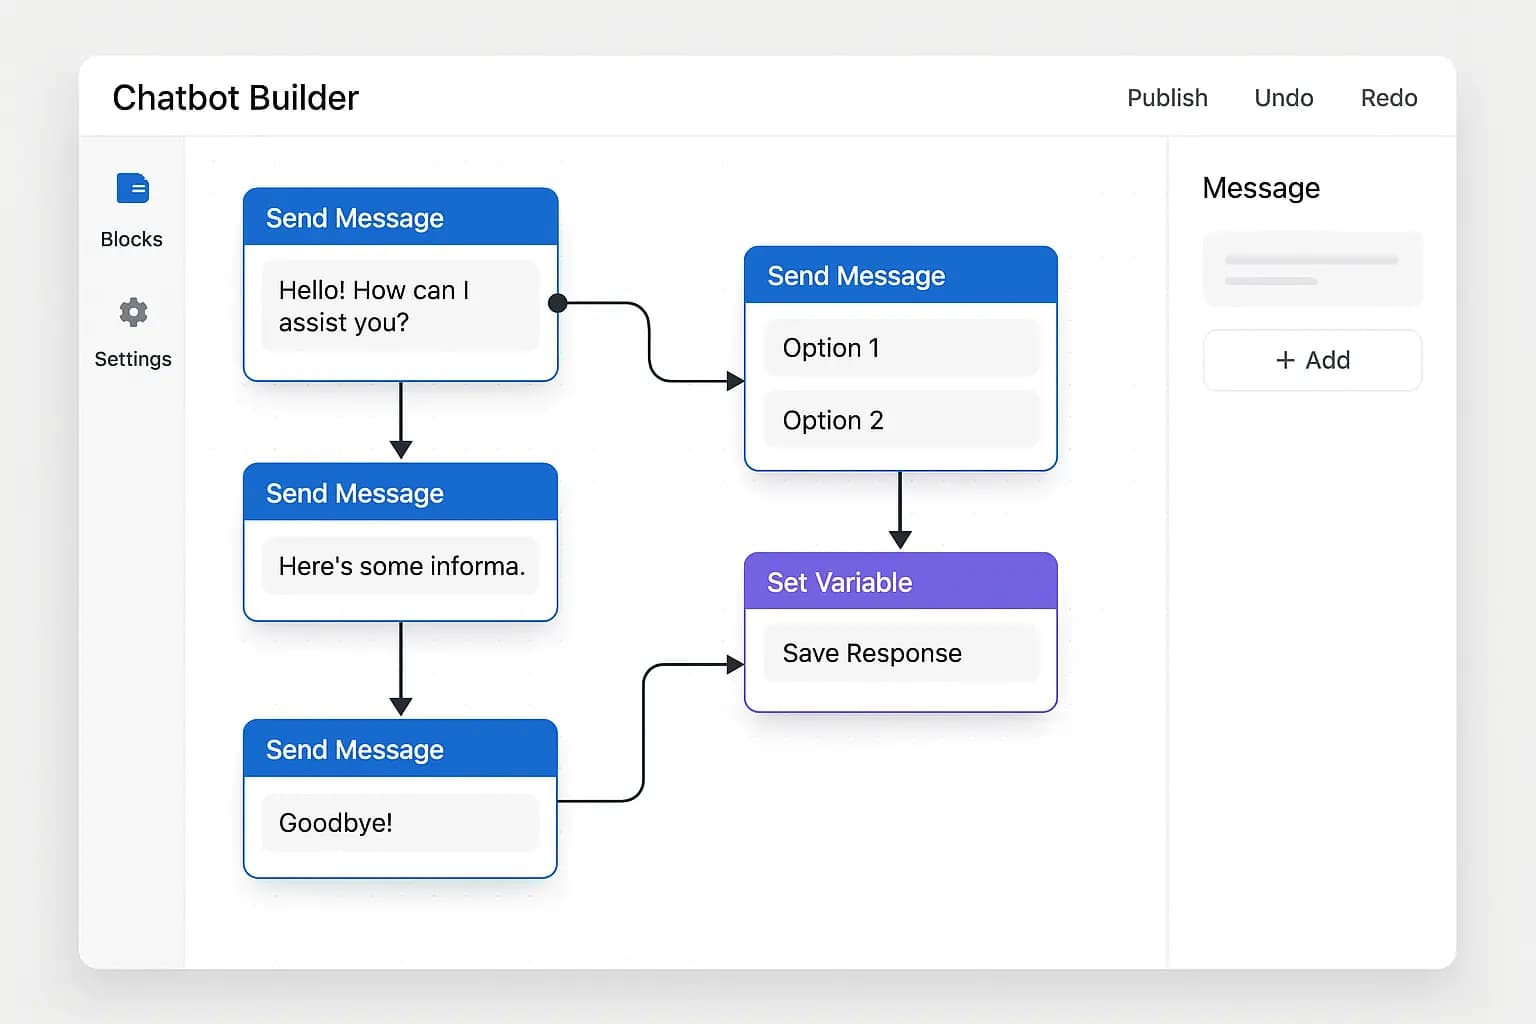
Task: Click arrowhead entering the Set Variable block from left
Action: [735, 664]
